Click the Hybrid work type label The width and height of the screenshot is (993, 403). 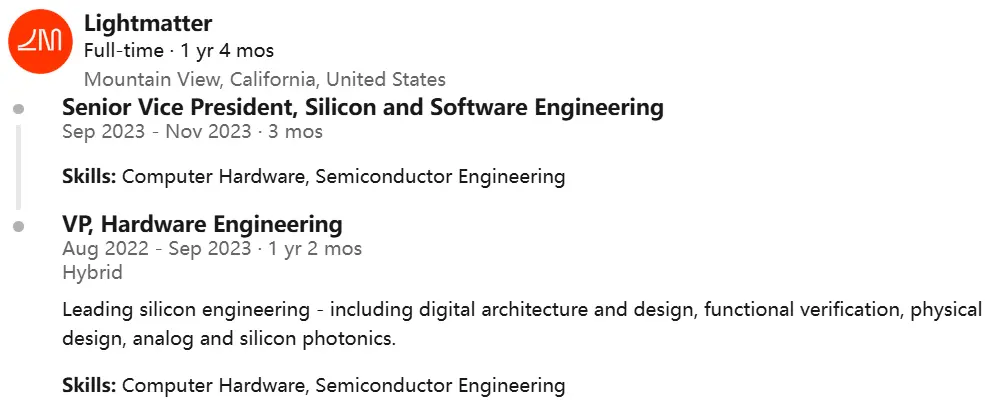click(x=92, y=272)
